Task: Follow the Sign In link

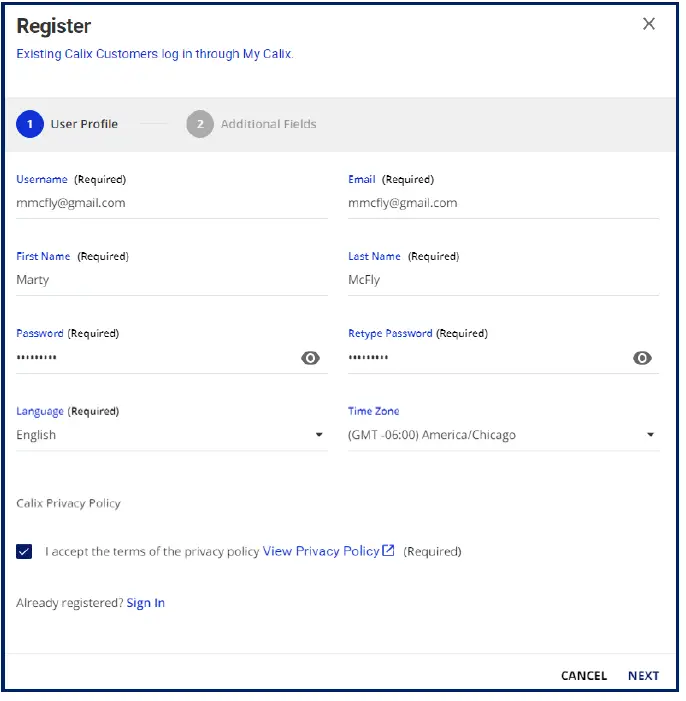Action: pos(146,603)
